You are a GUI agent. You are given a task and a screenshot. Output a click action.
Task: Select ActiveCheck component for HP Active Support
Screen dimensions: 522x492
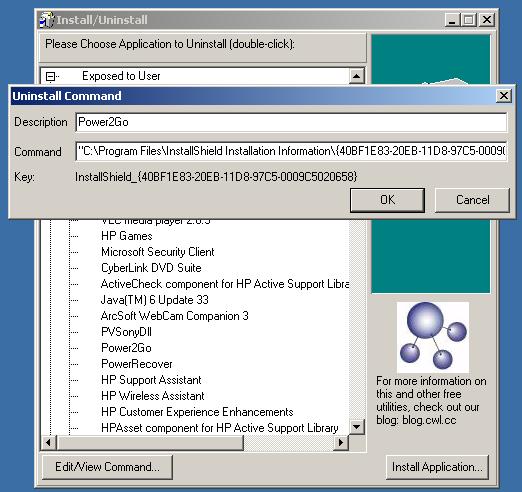(x=225, y=284)
